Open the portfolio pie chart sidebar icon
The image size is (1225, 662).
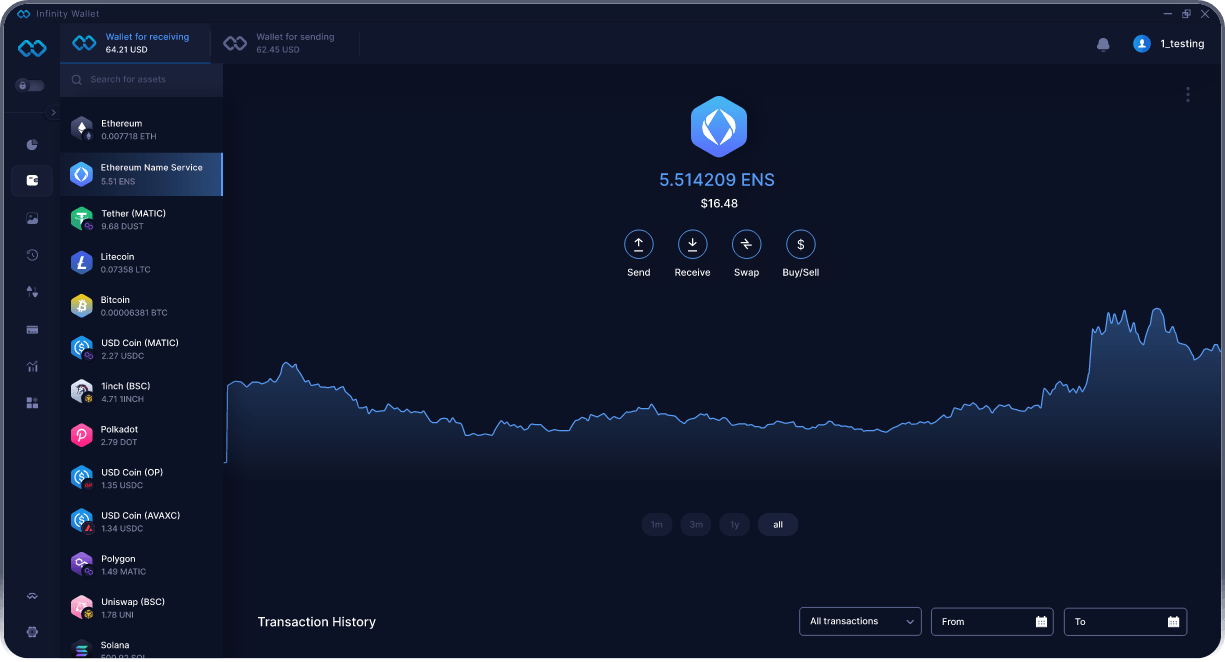(32, 145)
